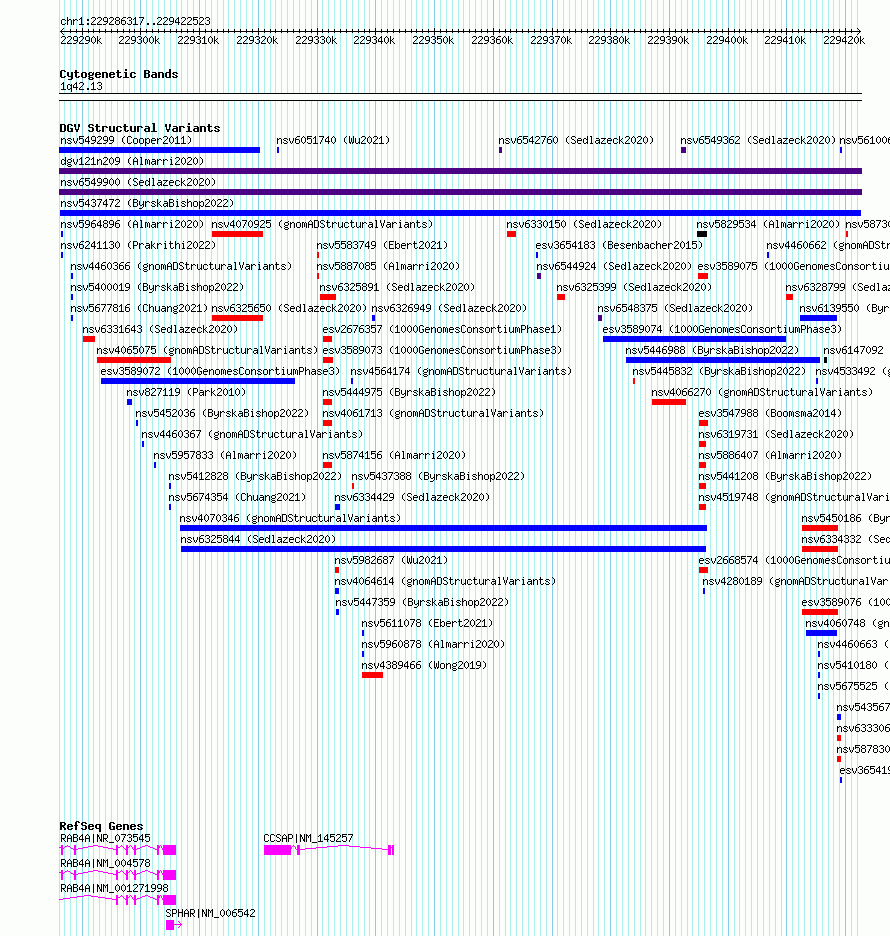Open nsv5452036 (ByrskaBishop2022) label
This screenshot has height=936, width=890.
[x=223, y=413]
